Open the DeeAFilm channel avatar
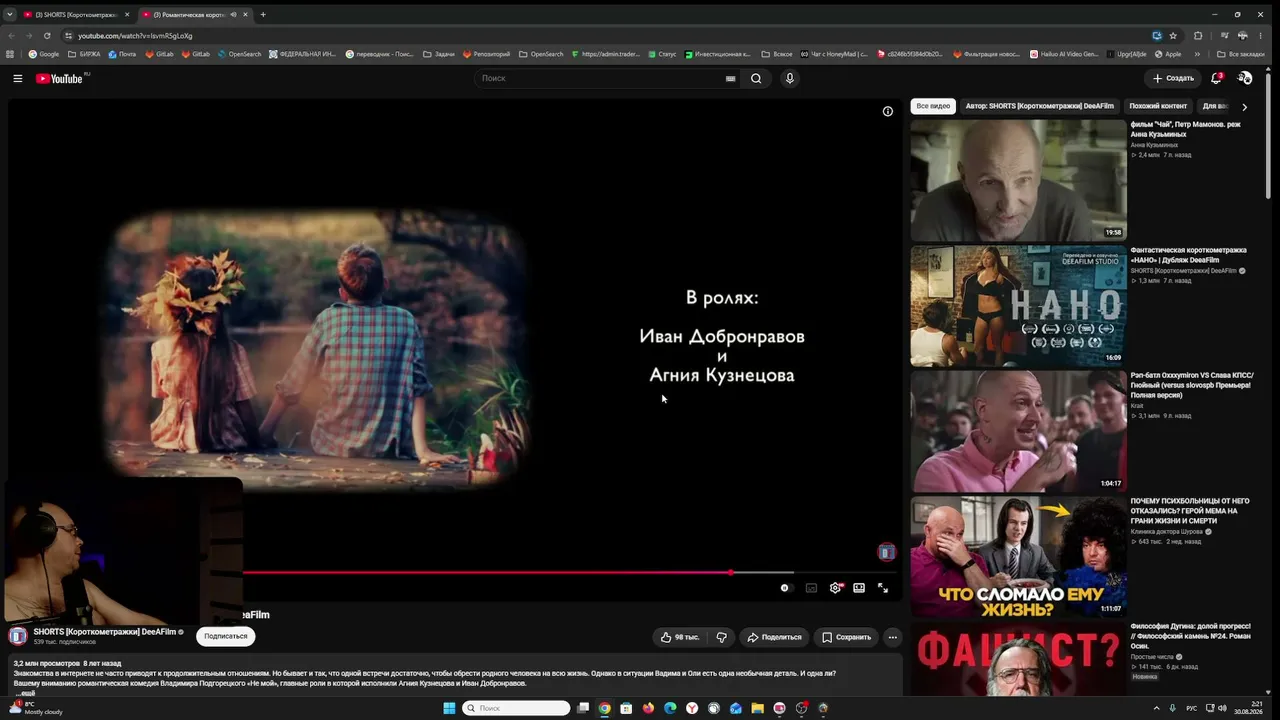The image size is (1280, 720). [18, 636]
